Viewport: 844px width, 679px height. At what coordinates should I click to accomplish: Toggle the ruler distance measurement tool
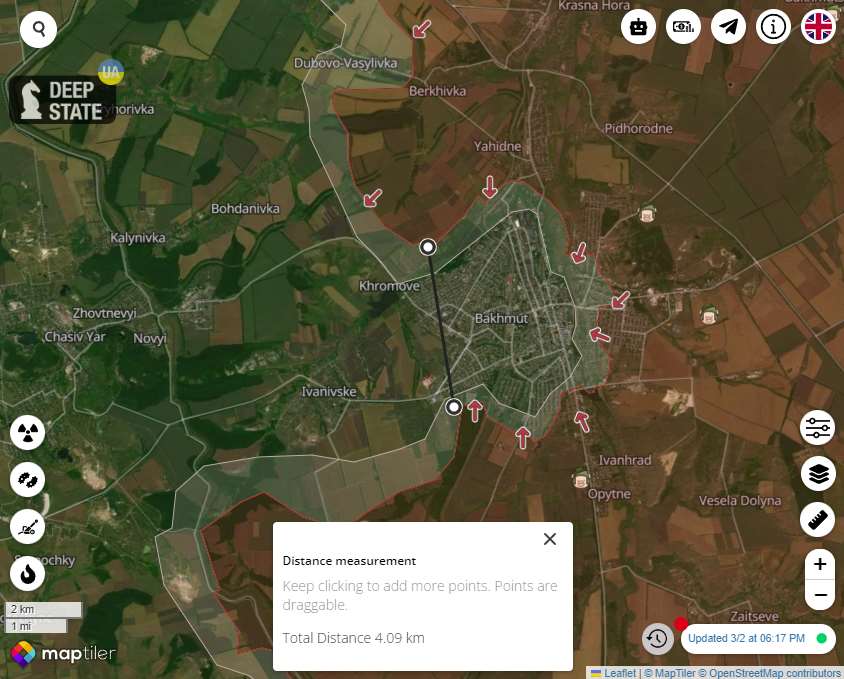pos(819,519)
